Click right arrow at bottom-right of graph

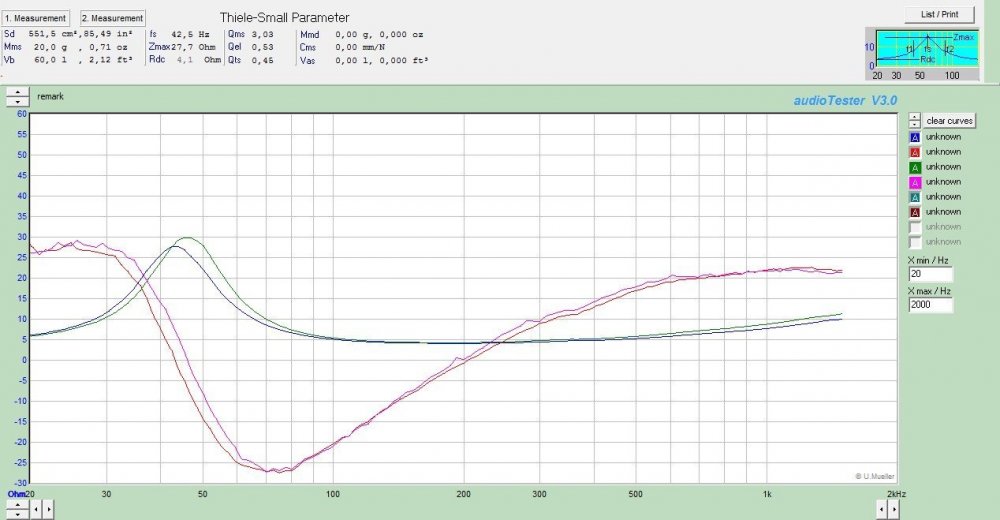[x=895, y=510]
